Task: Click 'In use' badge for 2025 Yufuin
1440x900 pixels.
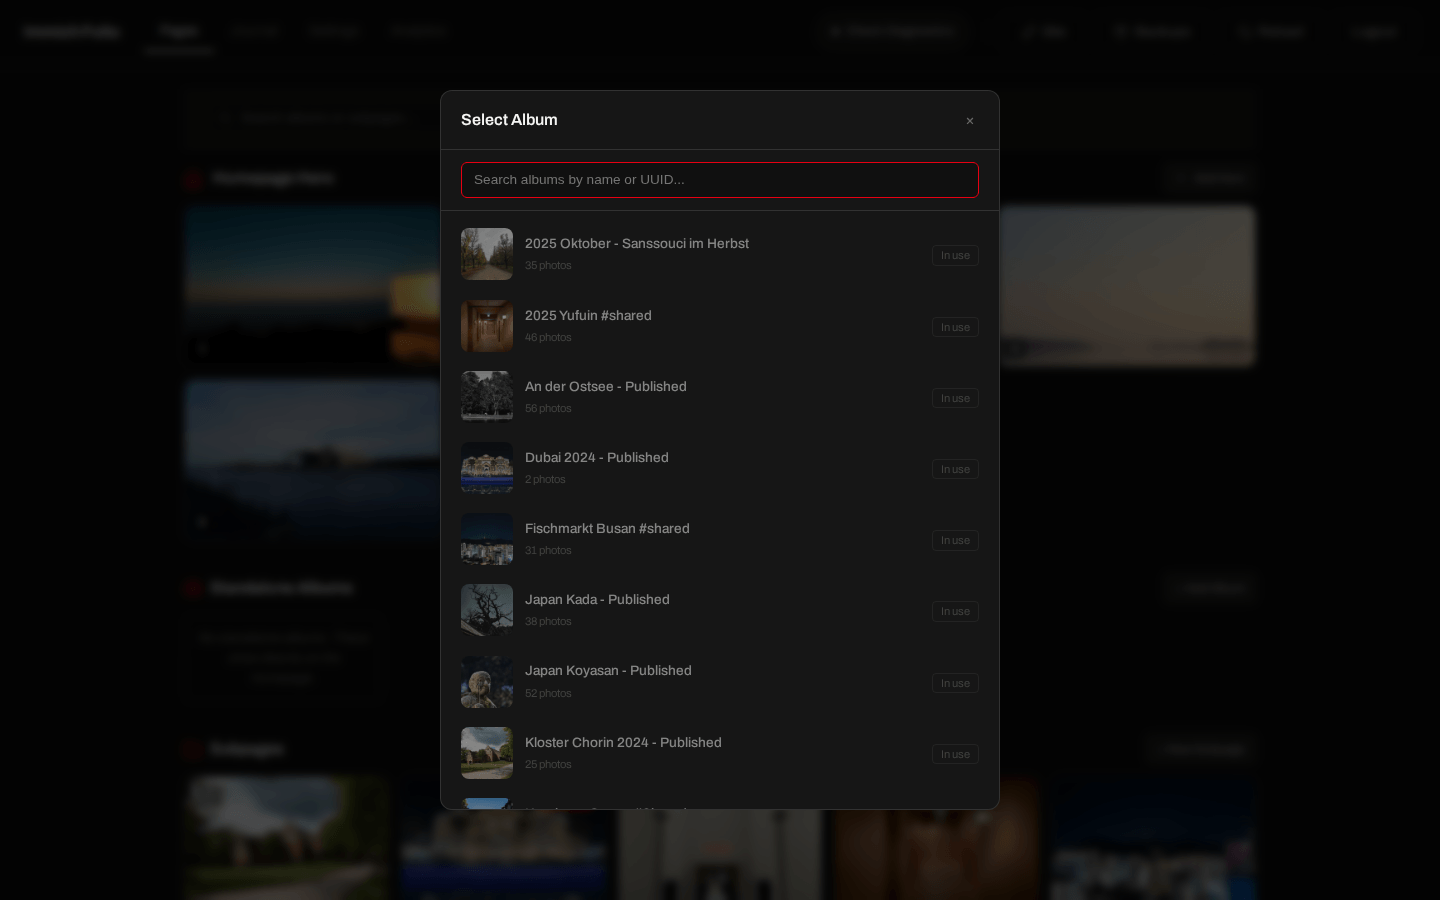Action: 955,328
